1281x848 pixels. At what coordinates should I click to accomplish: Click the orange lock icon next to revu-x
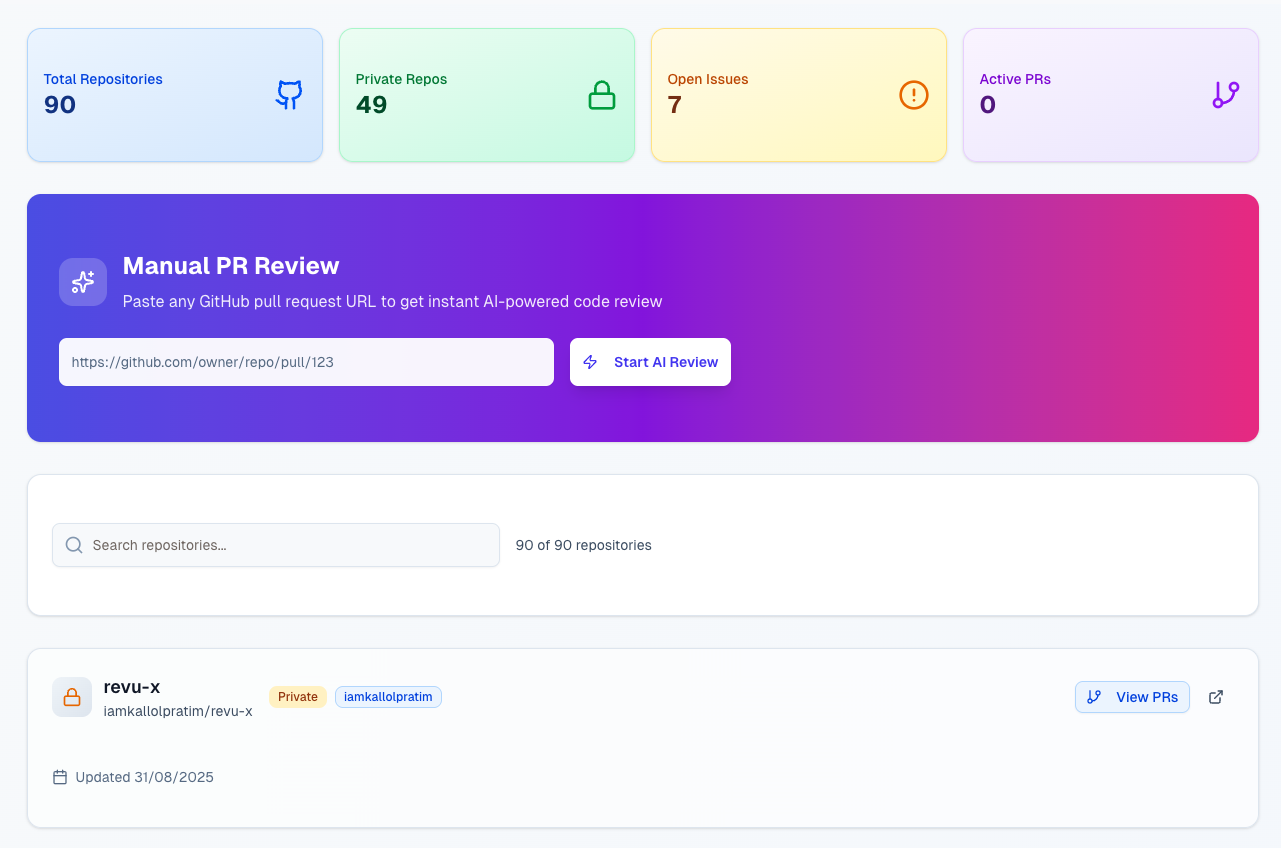[x=72, y=697]
